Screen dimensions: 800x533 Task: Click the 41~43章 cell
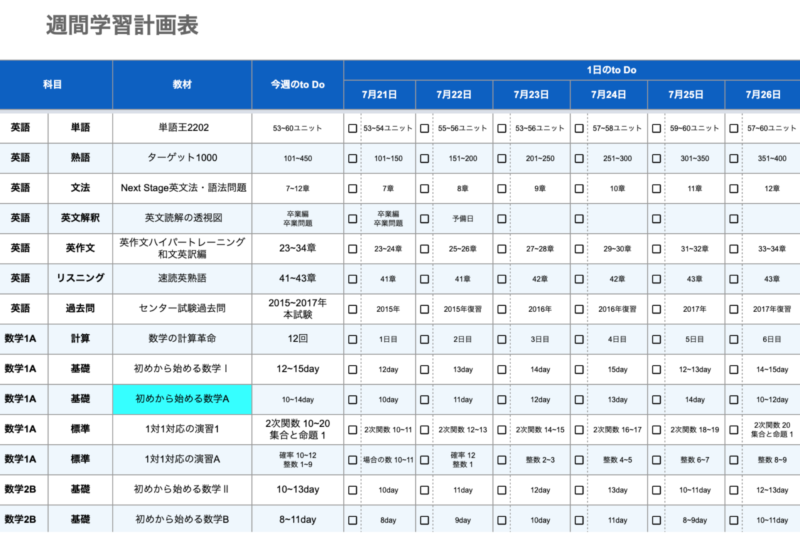pyautogui.click(x=298, y=278)
